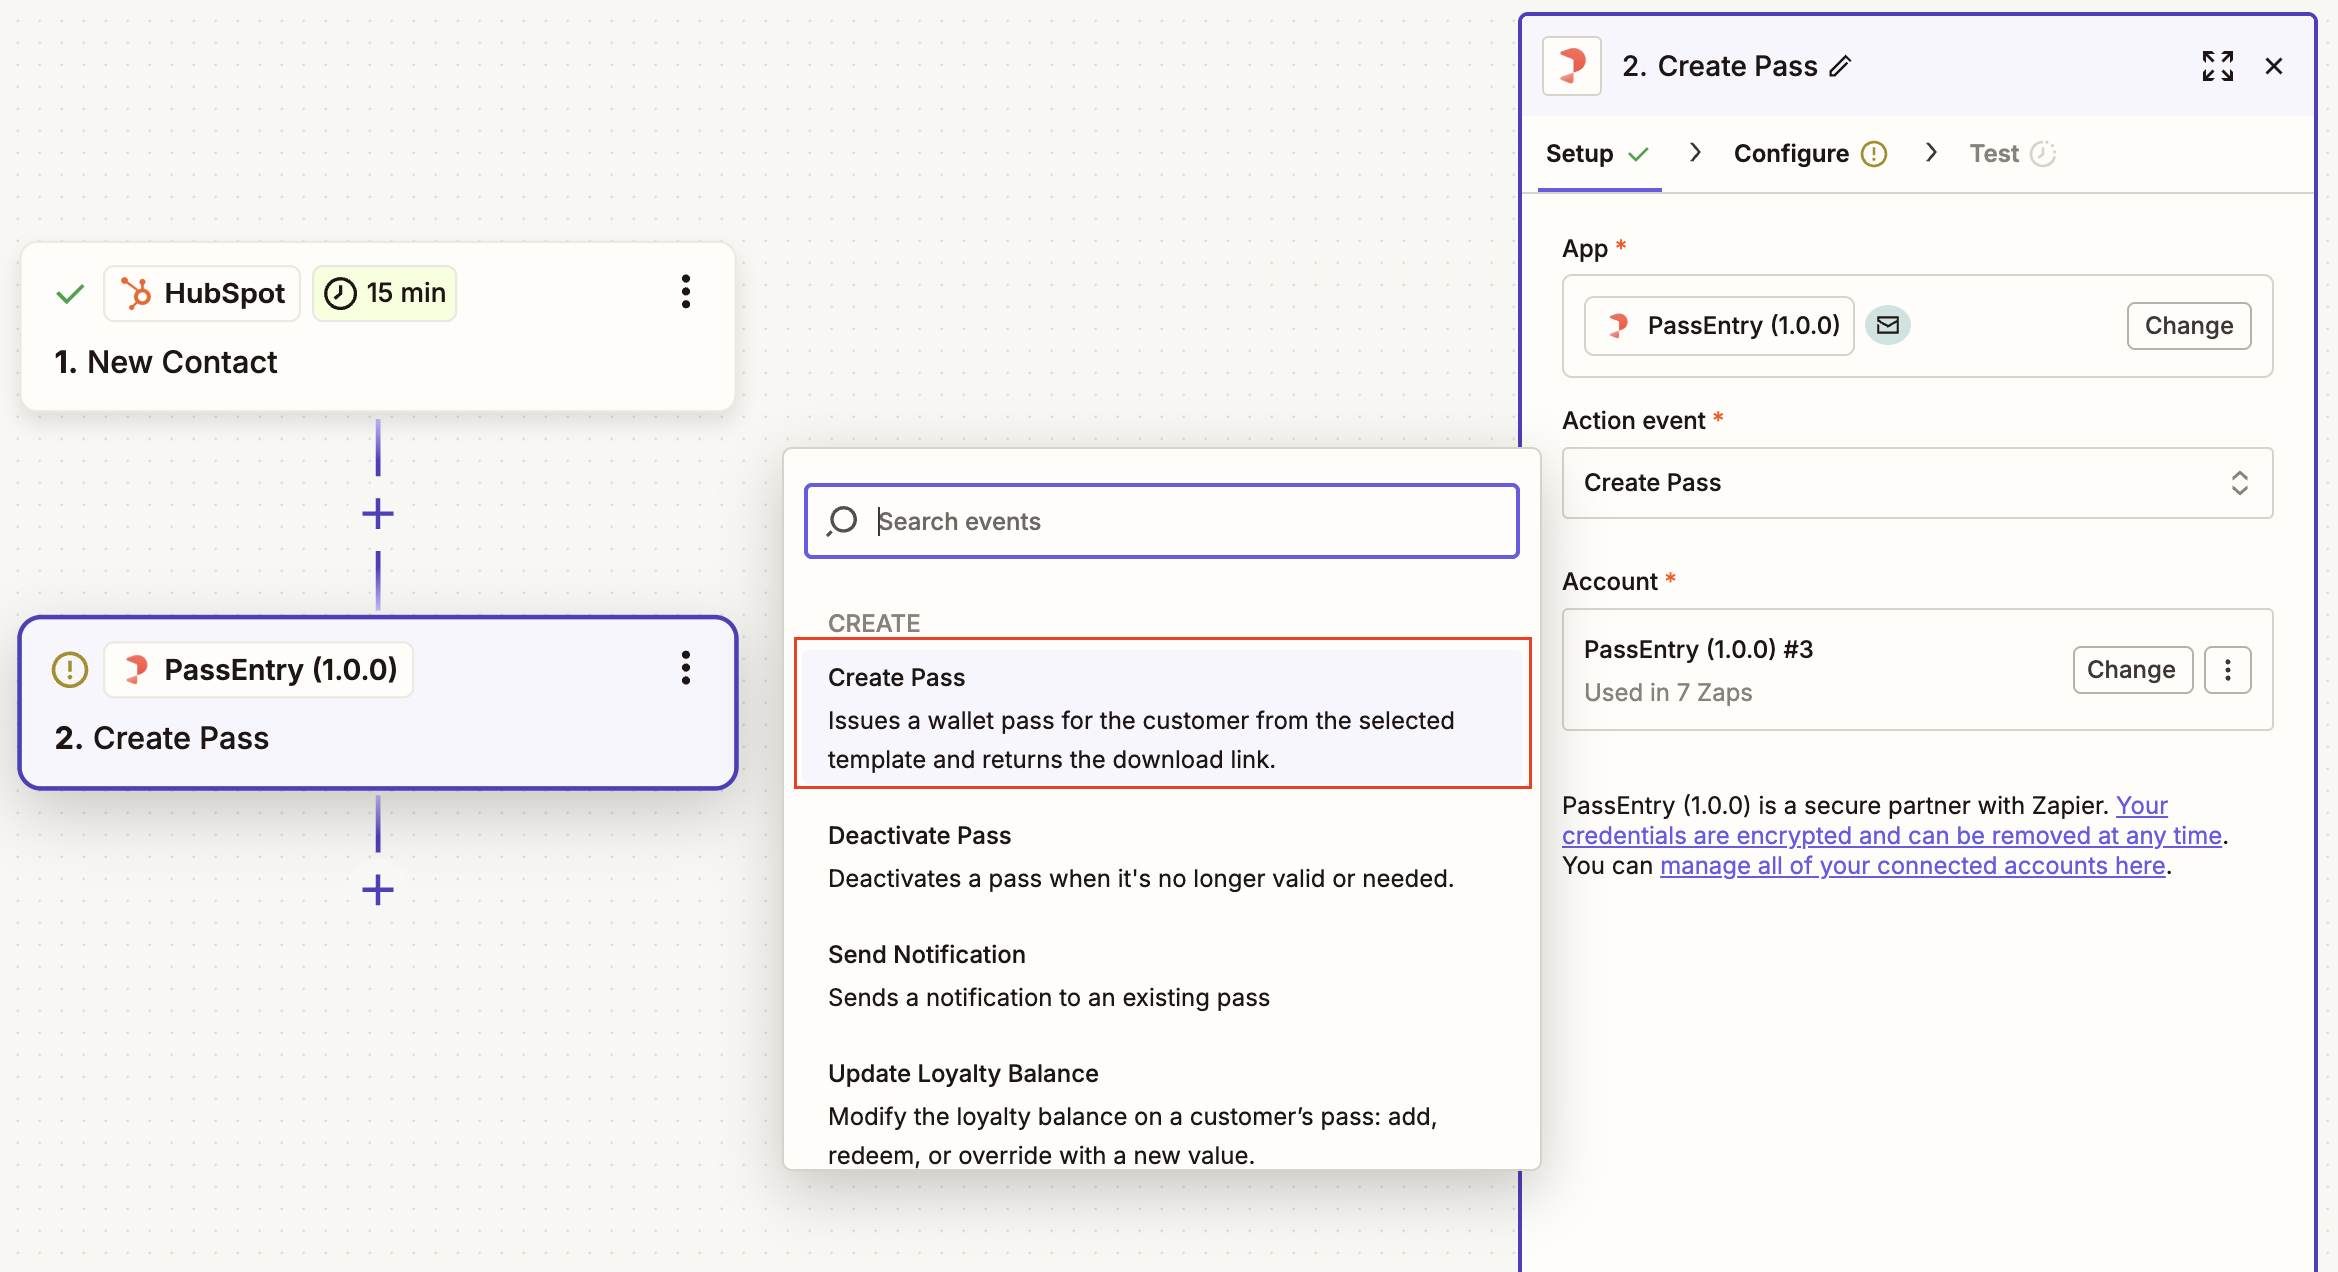Choose Create Pass event
Image resolution: width=2338 pixels, height=1272 pixels.
(x=1162, y=717)
